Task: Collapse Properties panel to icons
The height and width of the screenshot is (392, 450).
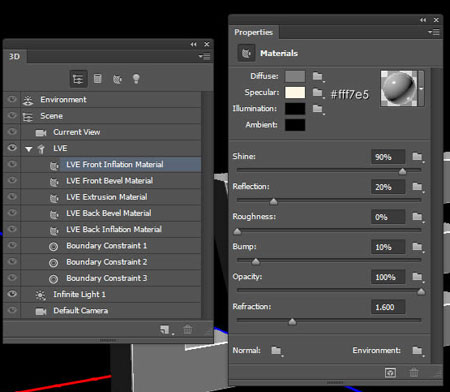Action: coord(423,20)
